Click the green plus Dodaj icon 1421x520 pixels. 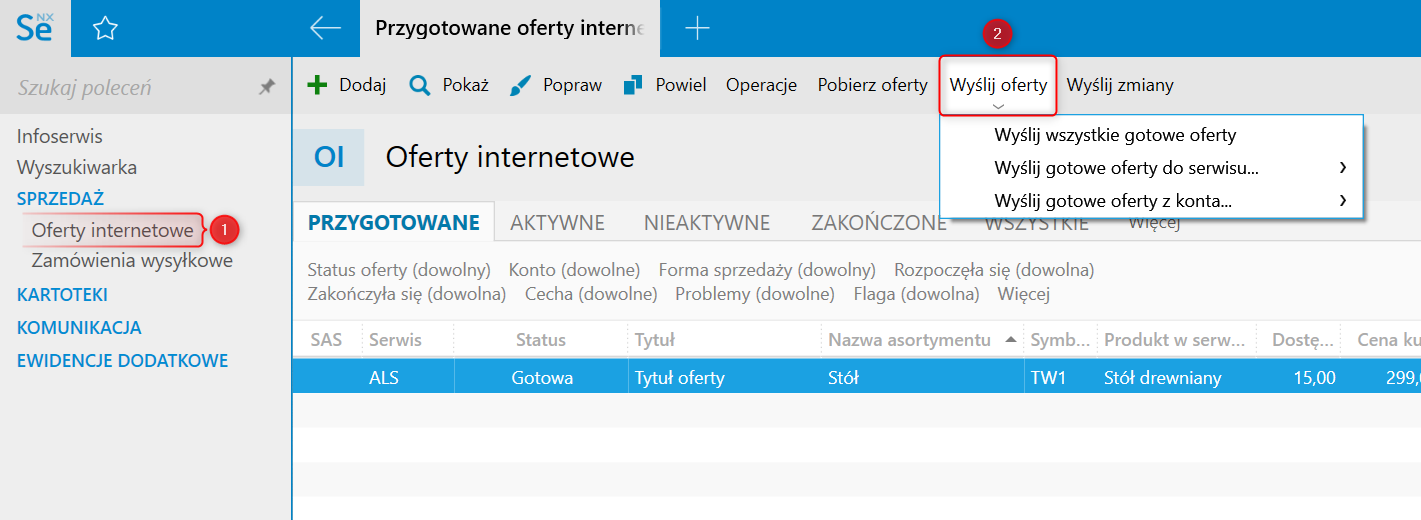317,85
